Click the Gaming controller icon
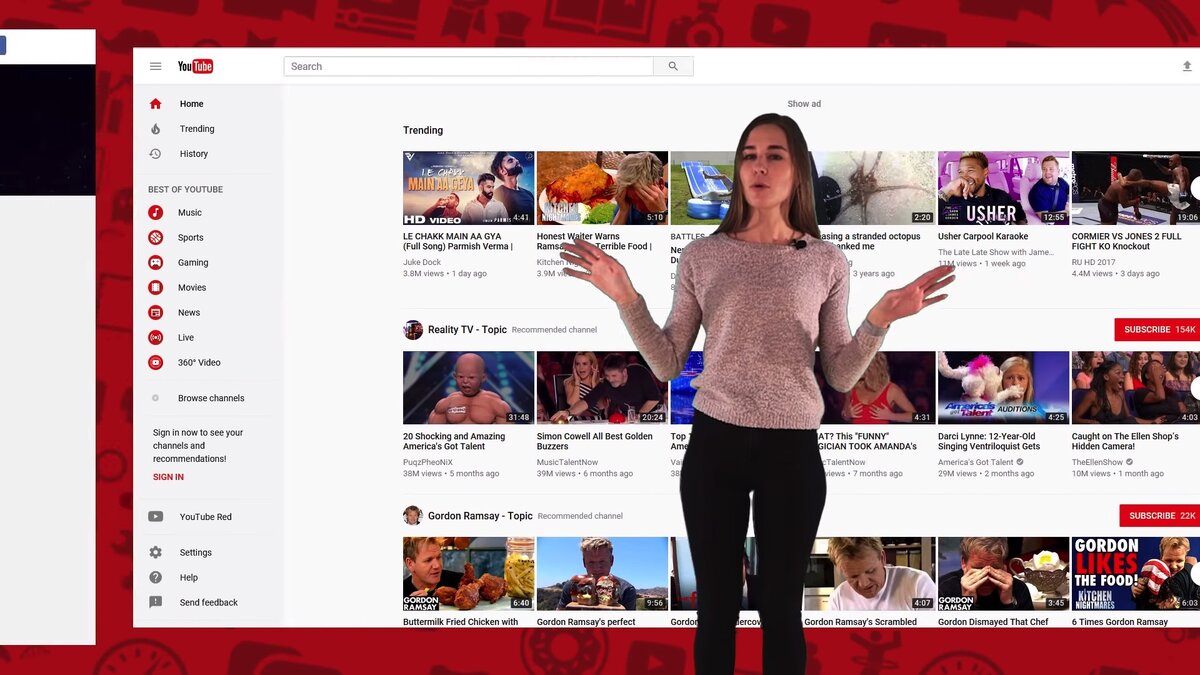 [155, 262]
